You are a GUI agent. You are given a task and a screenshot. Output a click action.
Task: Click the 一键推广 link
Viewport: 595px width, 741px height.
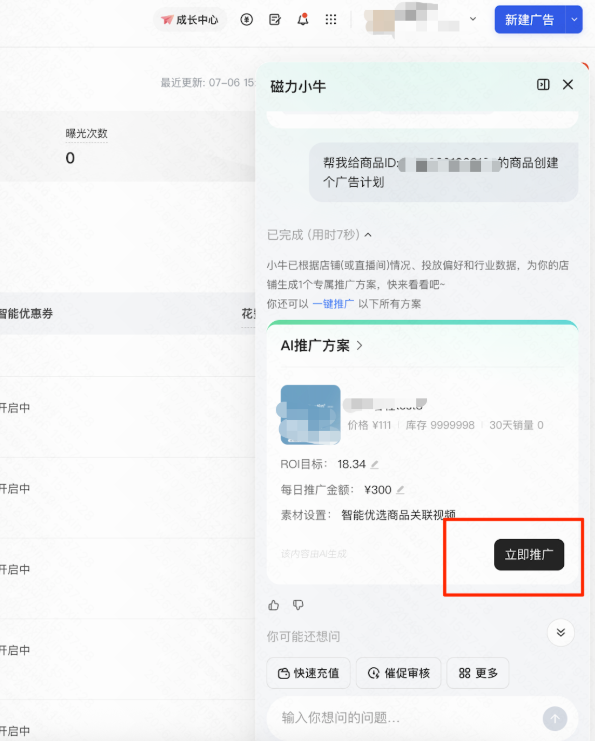[x=333, y=304]
